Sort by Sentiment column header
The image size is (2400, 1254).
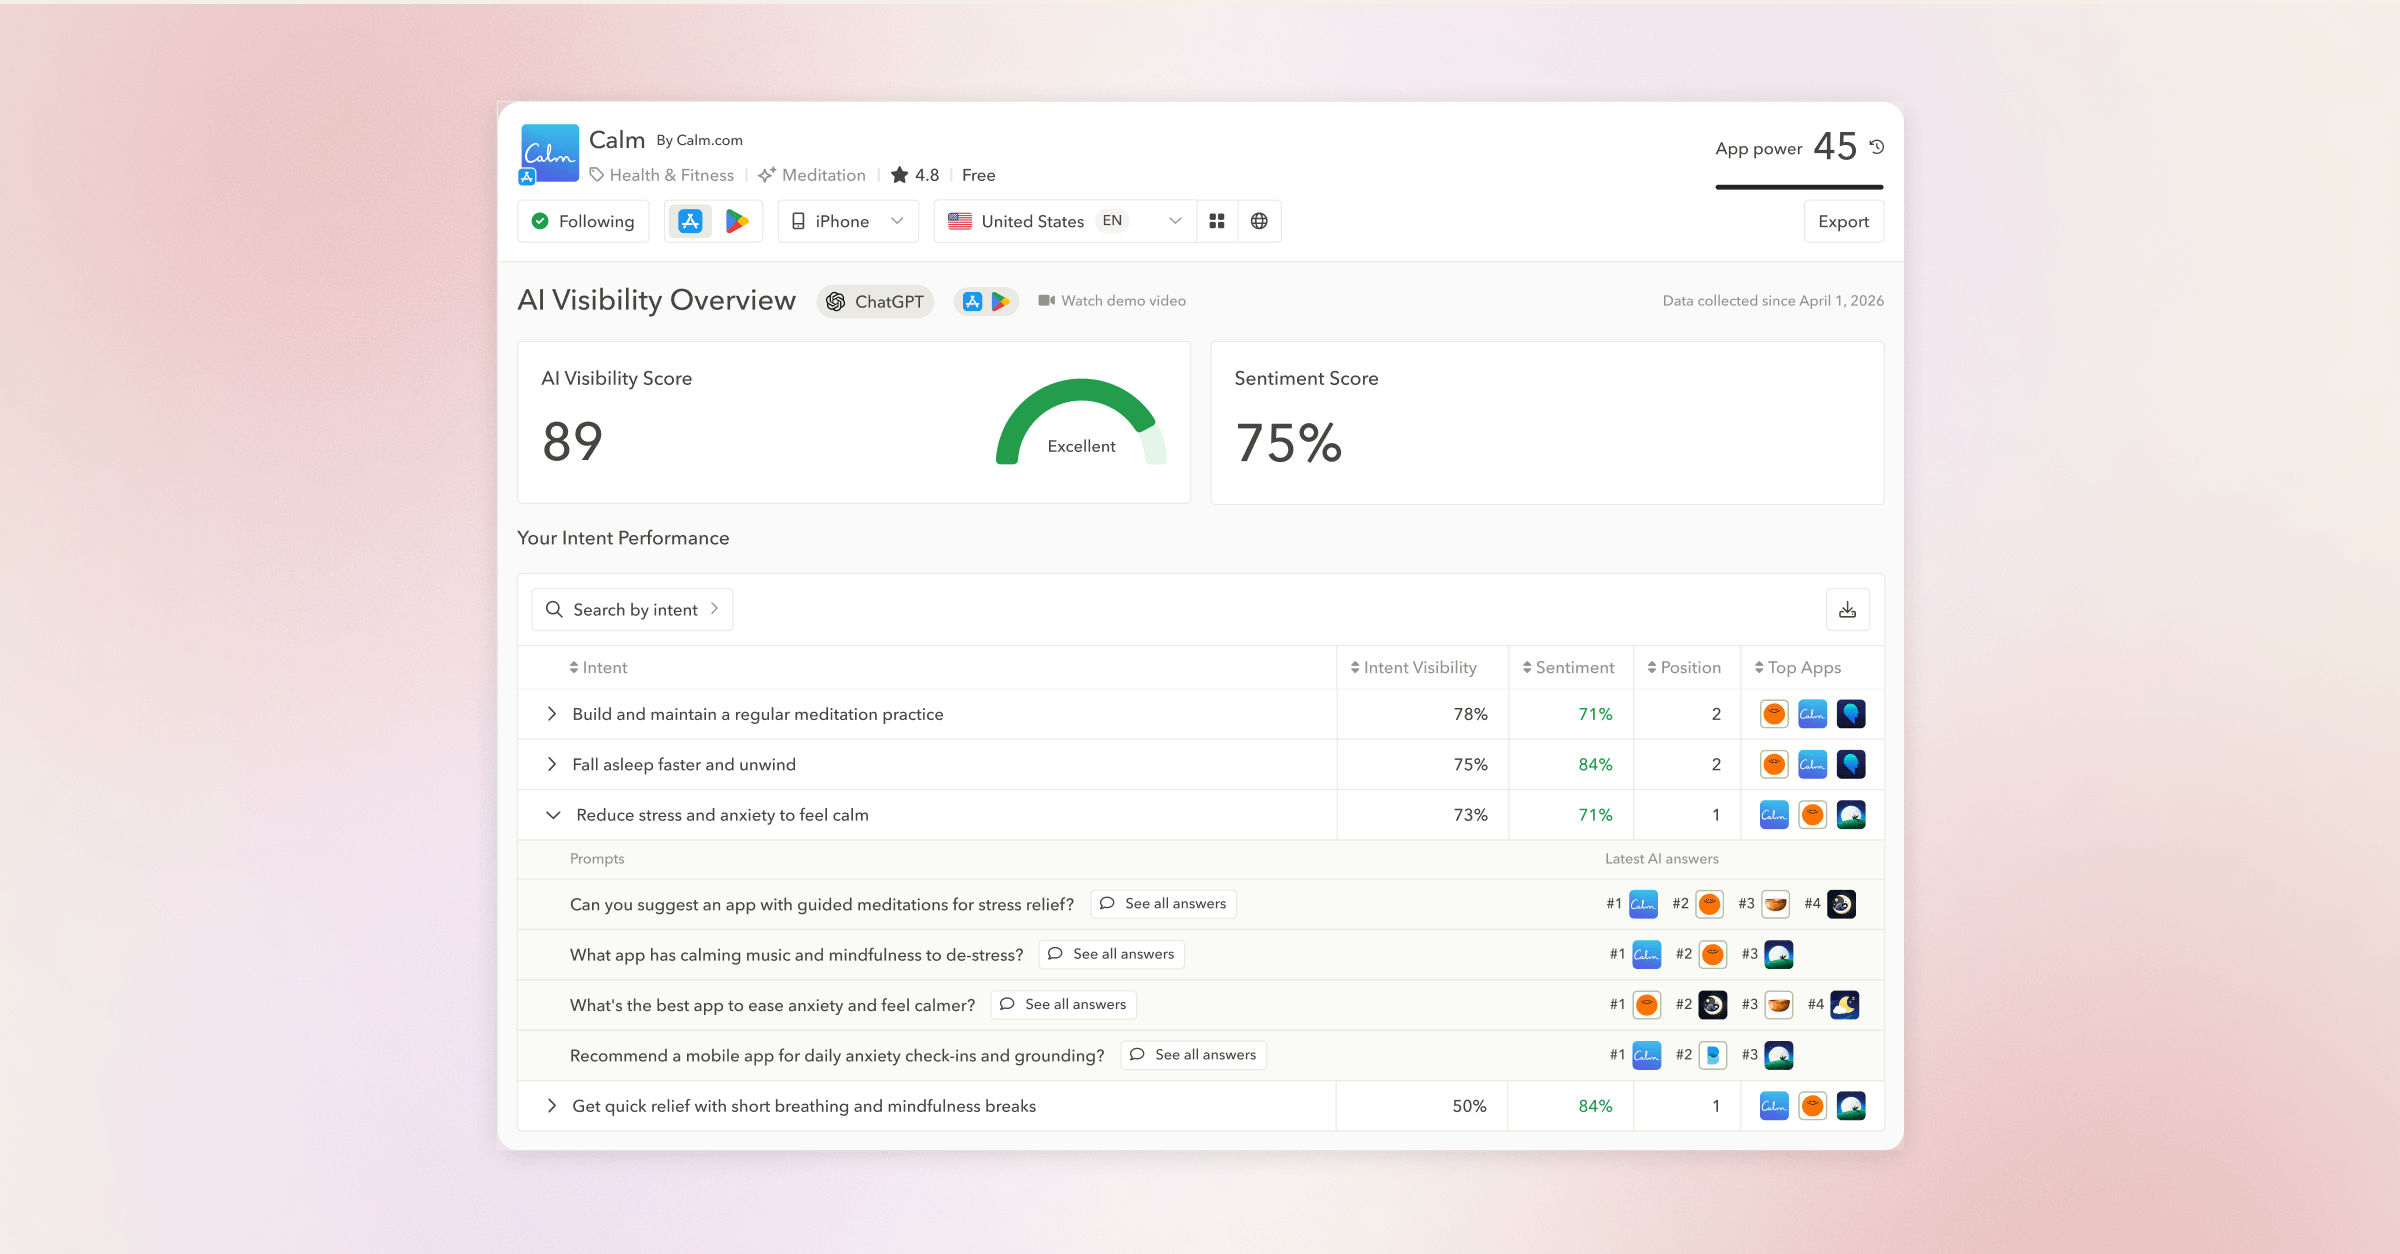coord(1568,667)
